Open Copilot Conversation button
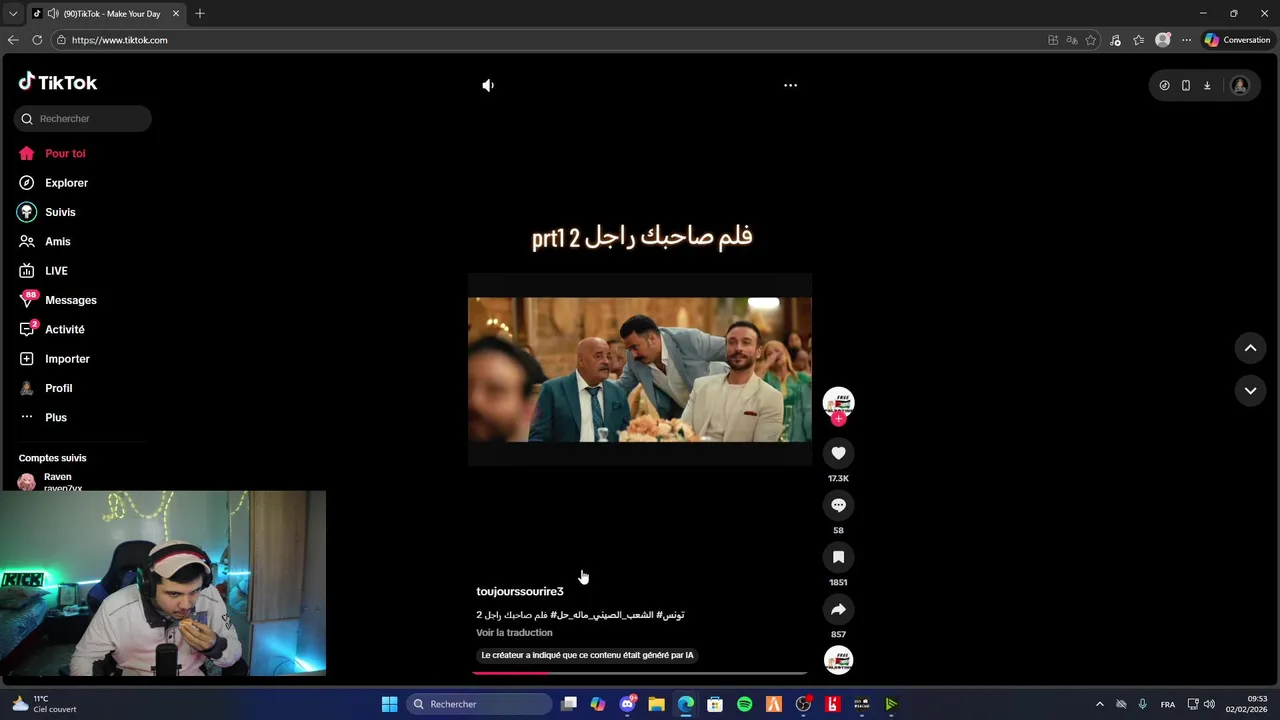The image size is (1280, 720). pyautogui.click(x=1237, y=40)
